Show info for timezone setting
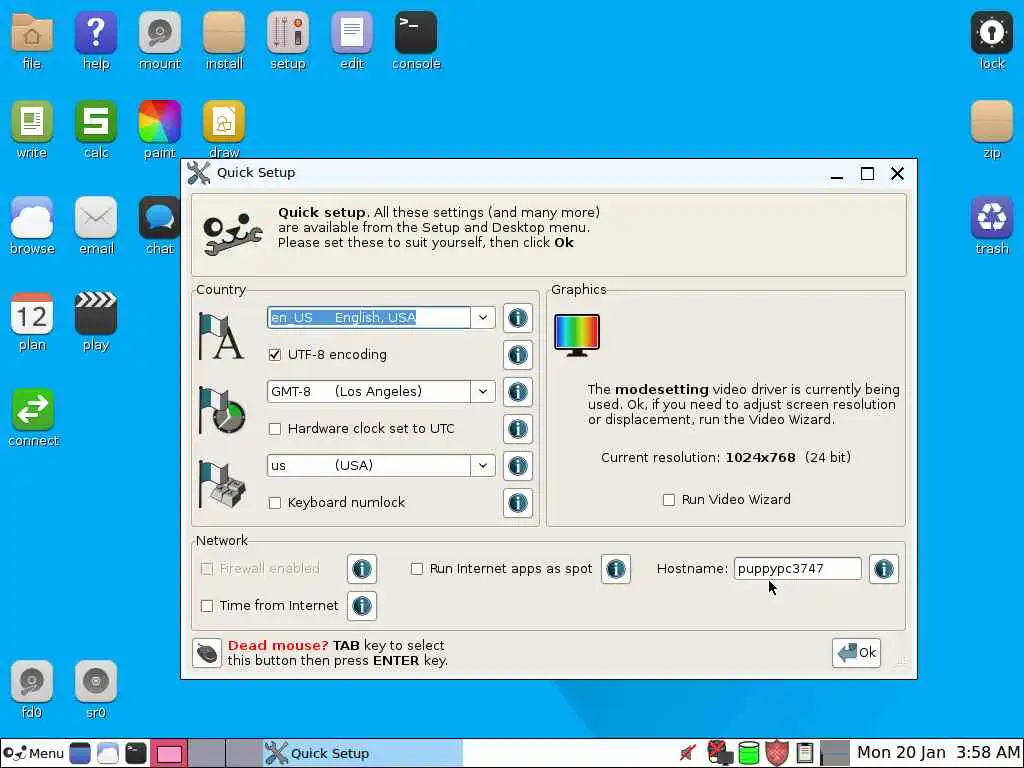1024x768 pixels. [x=517, y=392]
